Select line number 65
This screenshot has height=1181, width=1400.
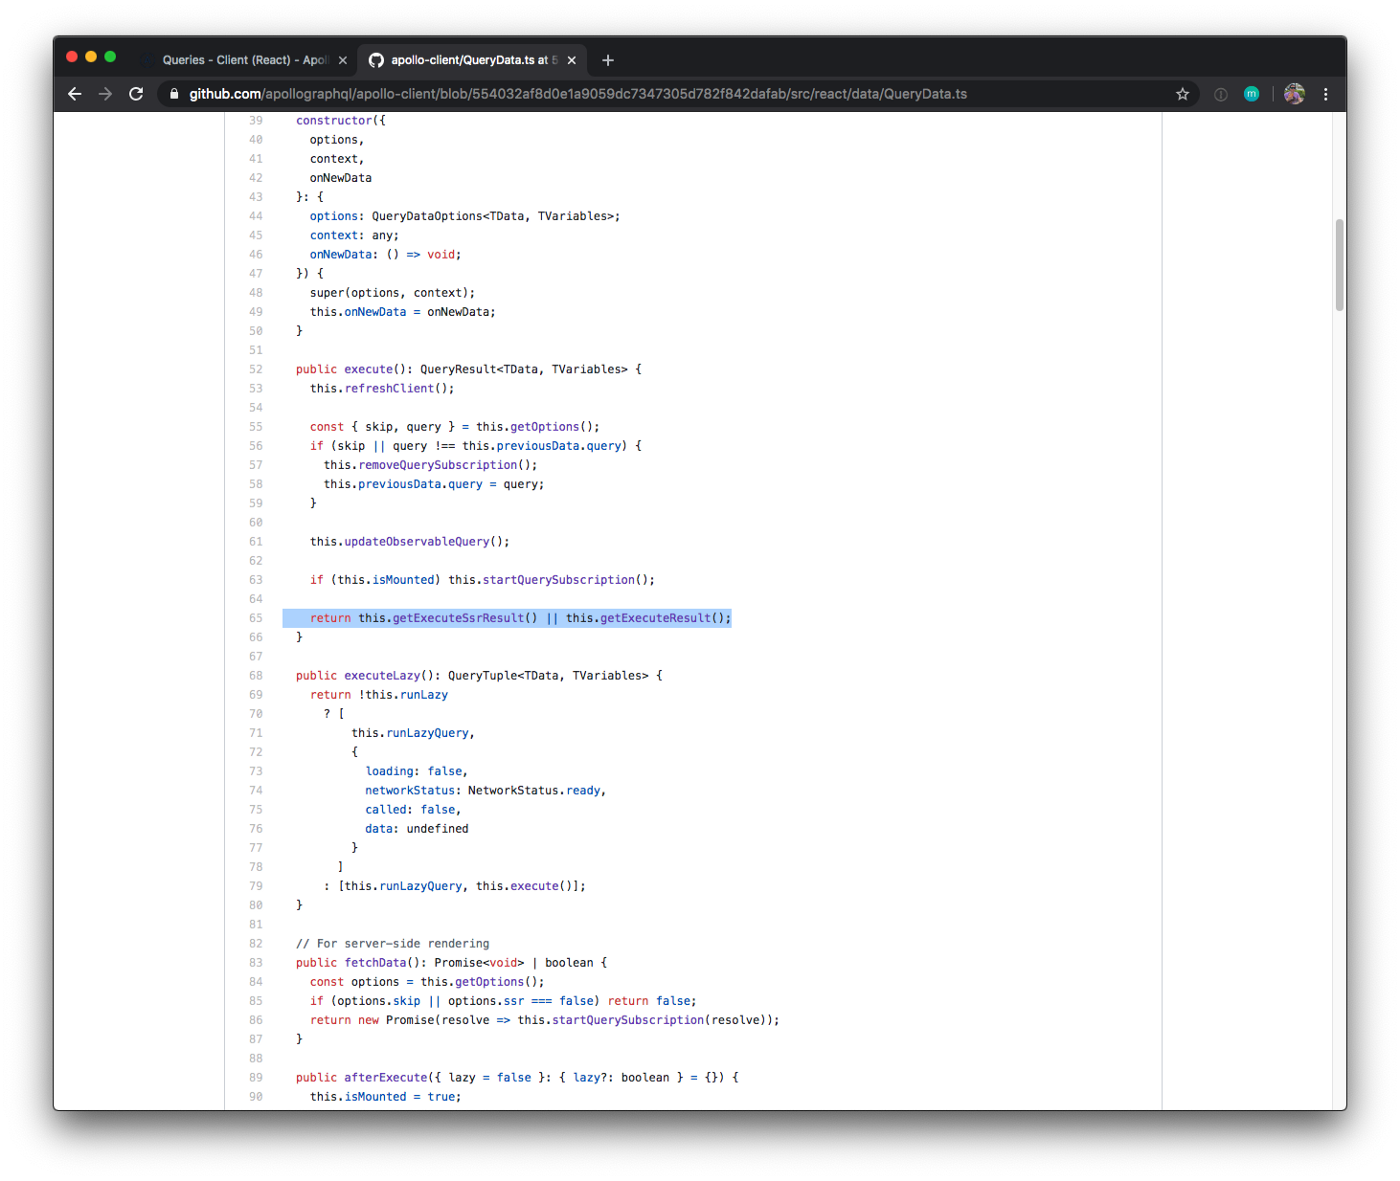coord(256,618)
